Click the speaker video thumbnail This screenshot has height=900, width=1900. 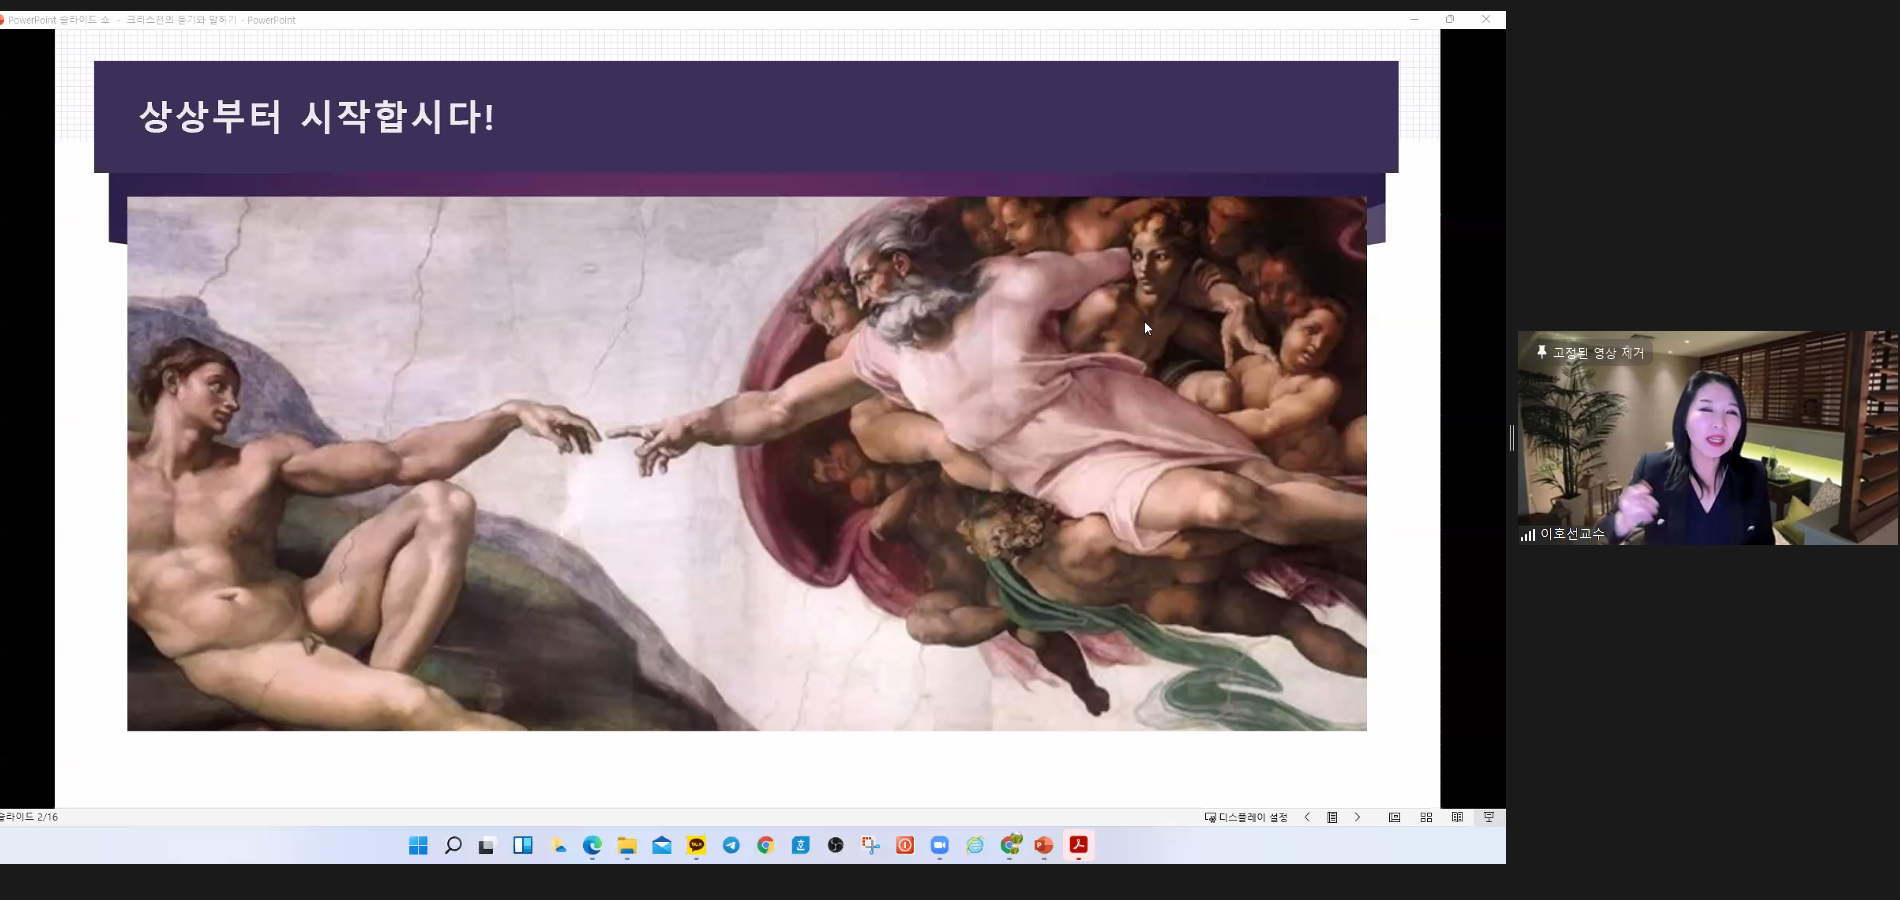(1707, 438)
